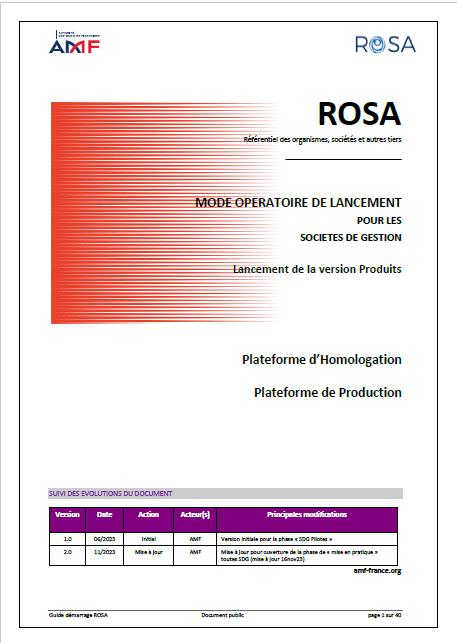This screenshot has height=643, width=457.
Task: Select version cell '1.0'
Action: 67,539
